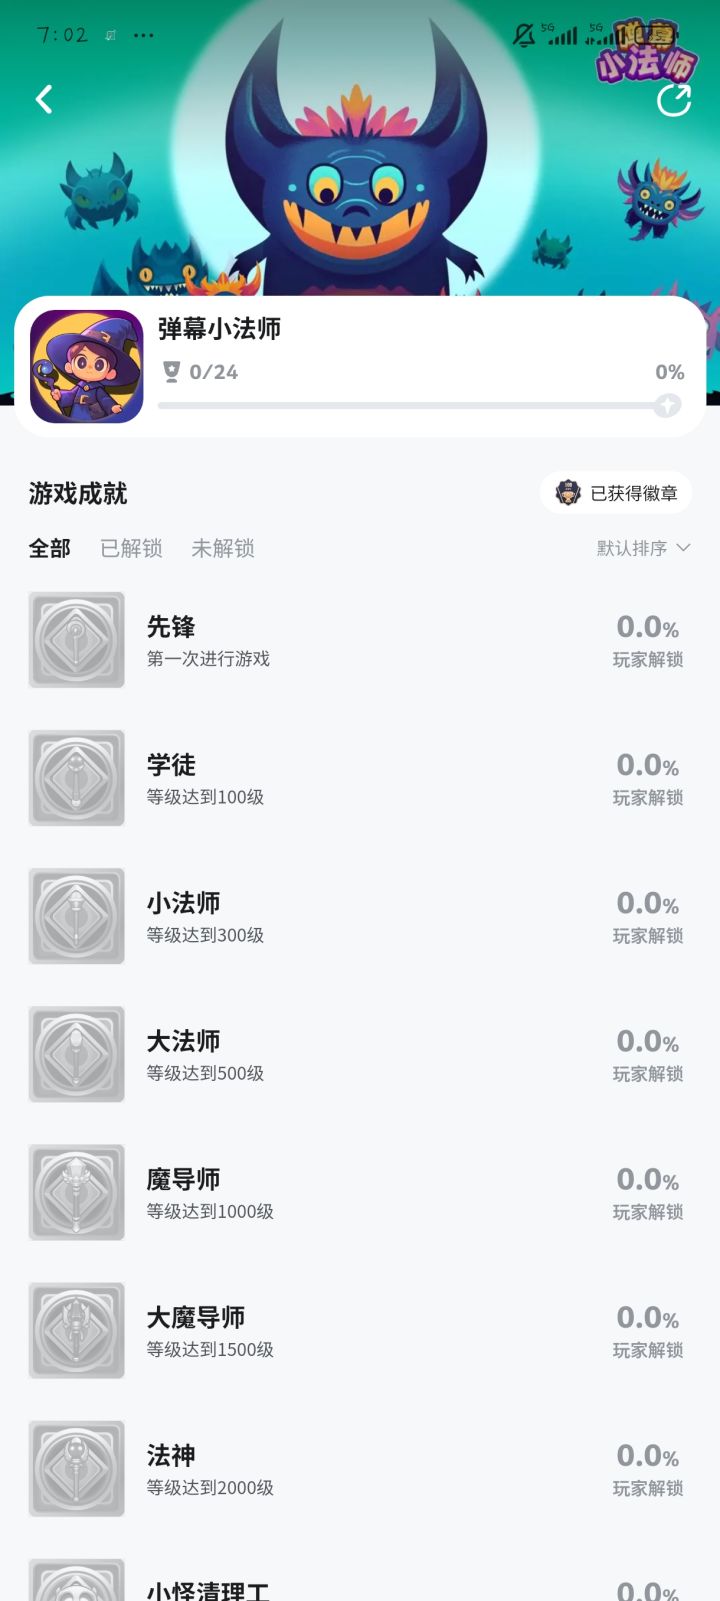
Task: Tap the 小法师 achievement badge icon
Action: click(x=77, y=916)
